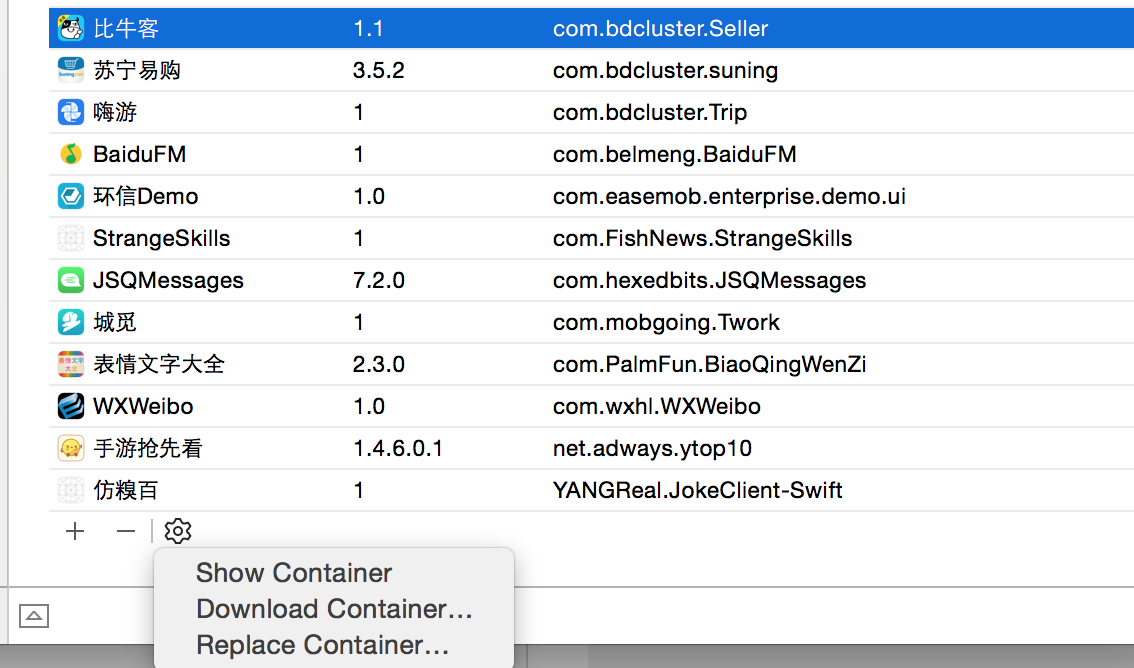Select the 苏宁易购 app name

(137, 70)
